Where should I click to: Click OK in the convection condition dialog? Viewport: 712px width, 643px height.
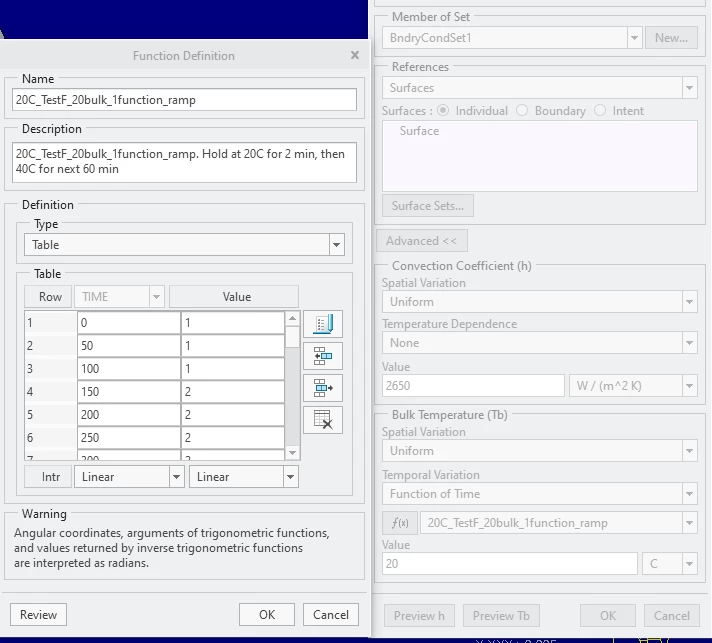[x=608, y=616]
